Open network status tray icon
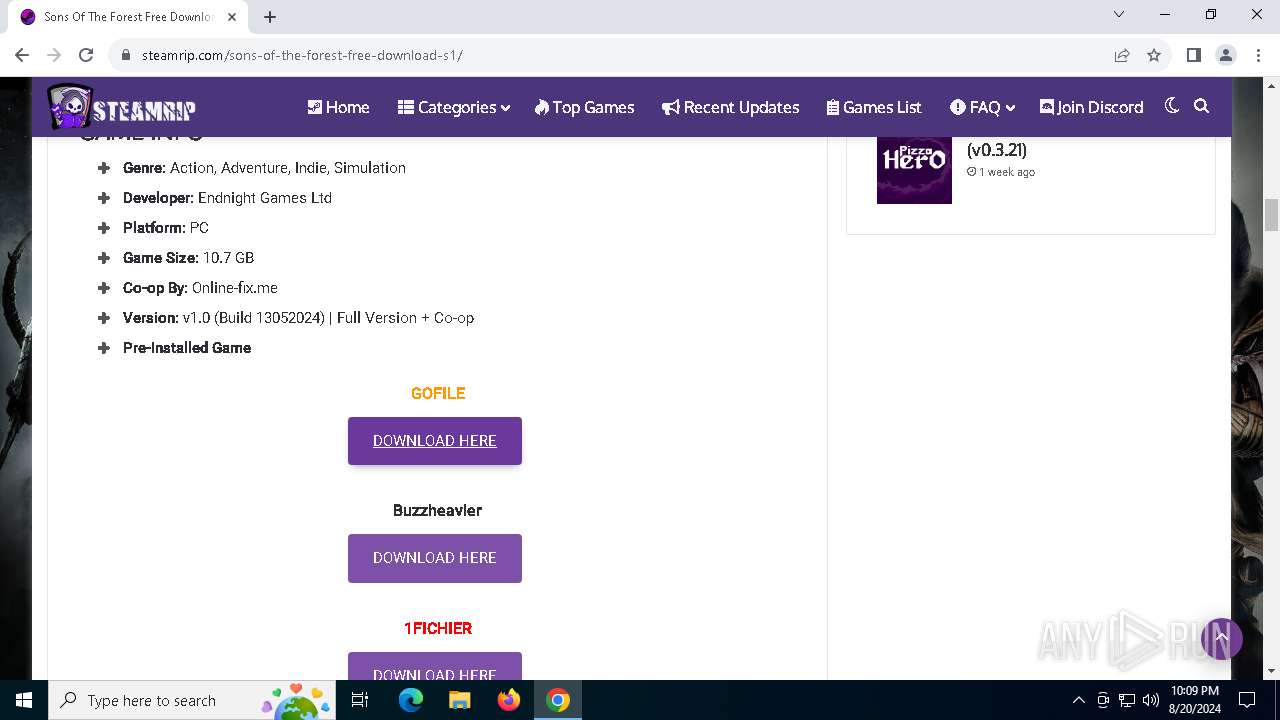 1127,700
